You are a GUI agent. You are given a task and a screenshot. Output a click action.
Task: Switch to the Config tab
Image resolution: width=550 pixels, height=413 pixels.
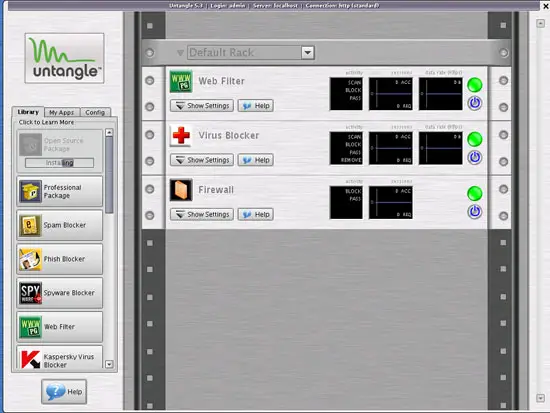(x=95, y=112)
